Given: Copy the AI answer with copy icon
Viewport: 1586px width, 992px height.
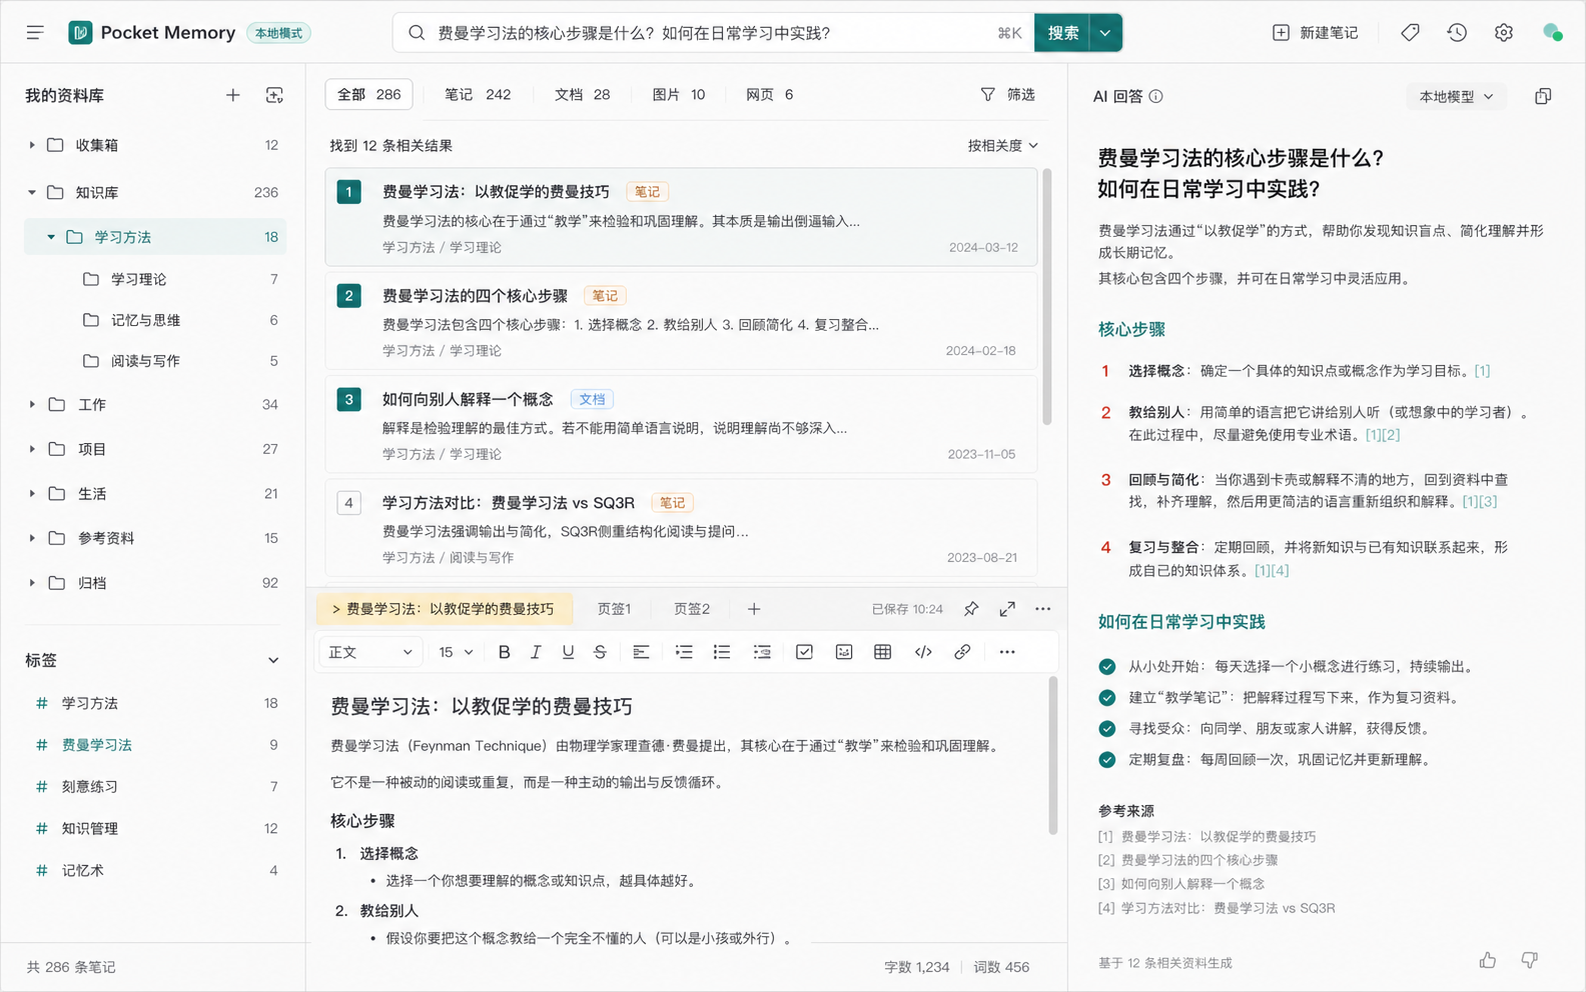Looking at the screenshot, I should (1543, 96).
